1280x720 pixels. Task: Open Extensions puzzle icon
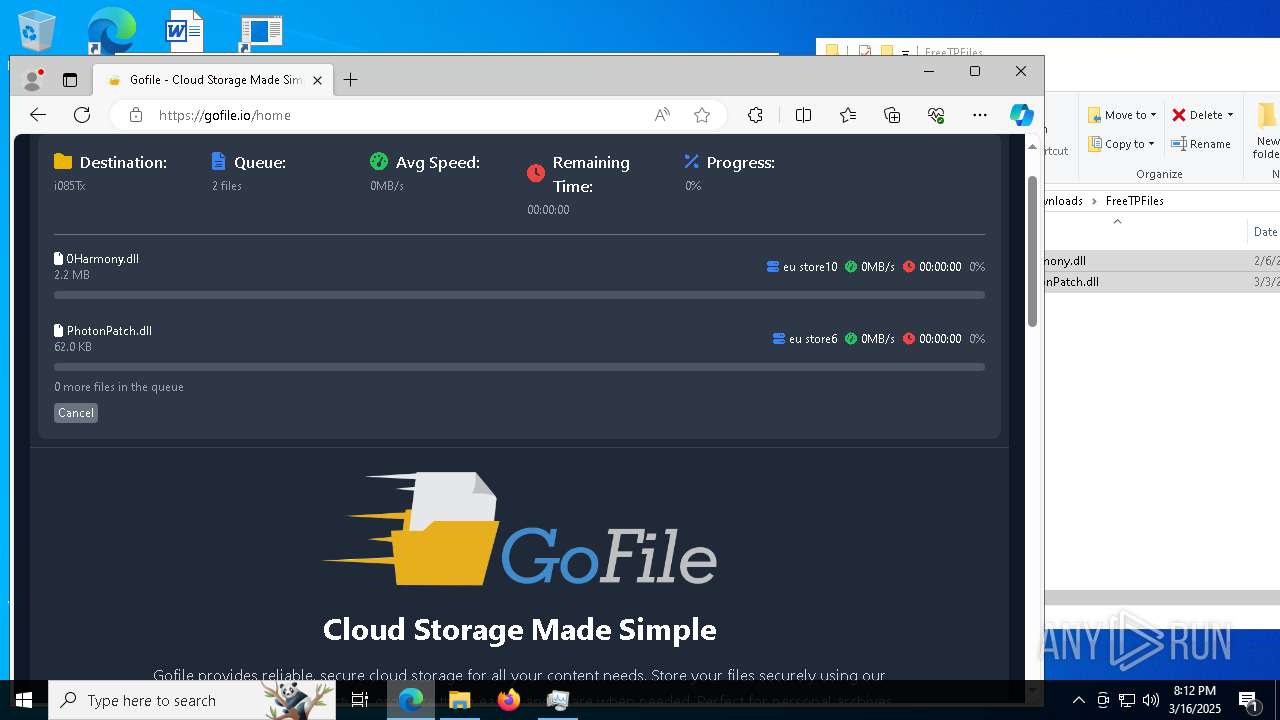755,115
